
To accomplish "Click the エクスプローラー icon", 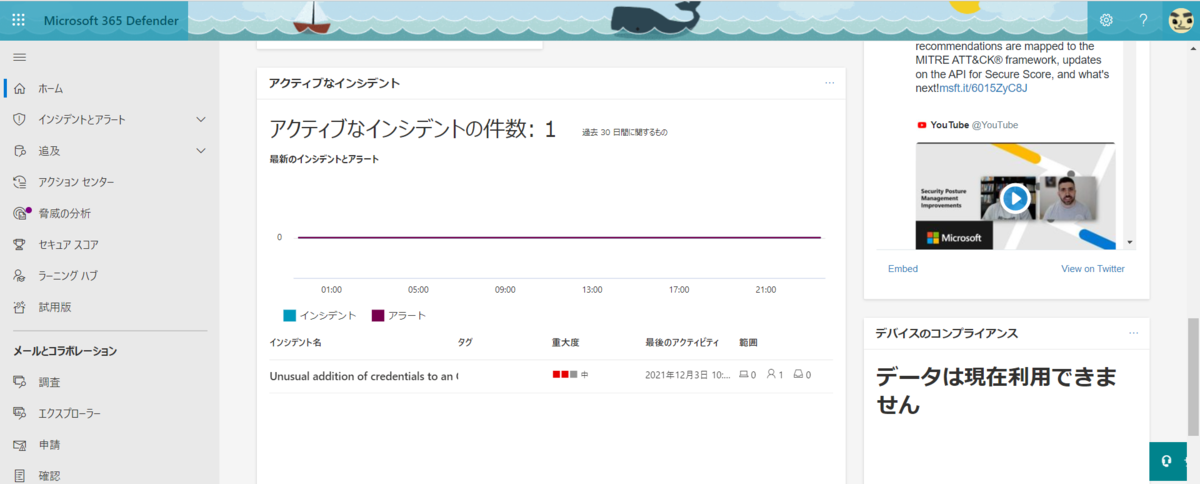I will (19, 413).
